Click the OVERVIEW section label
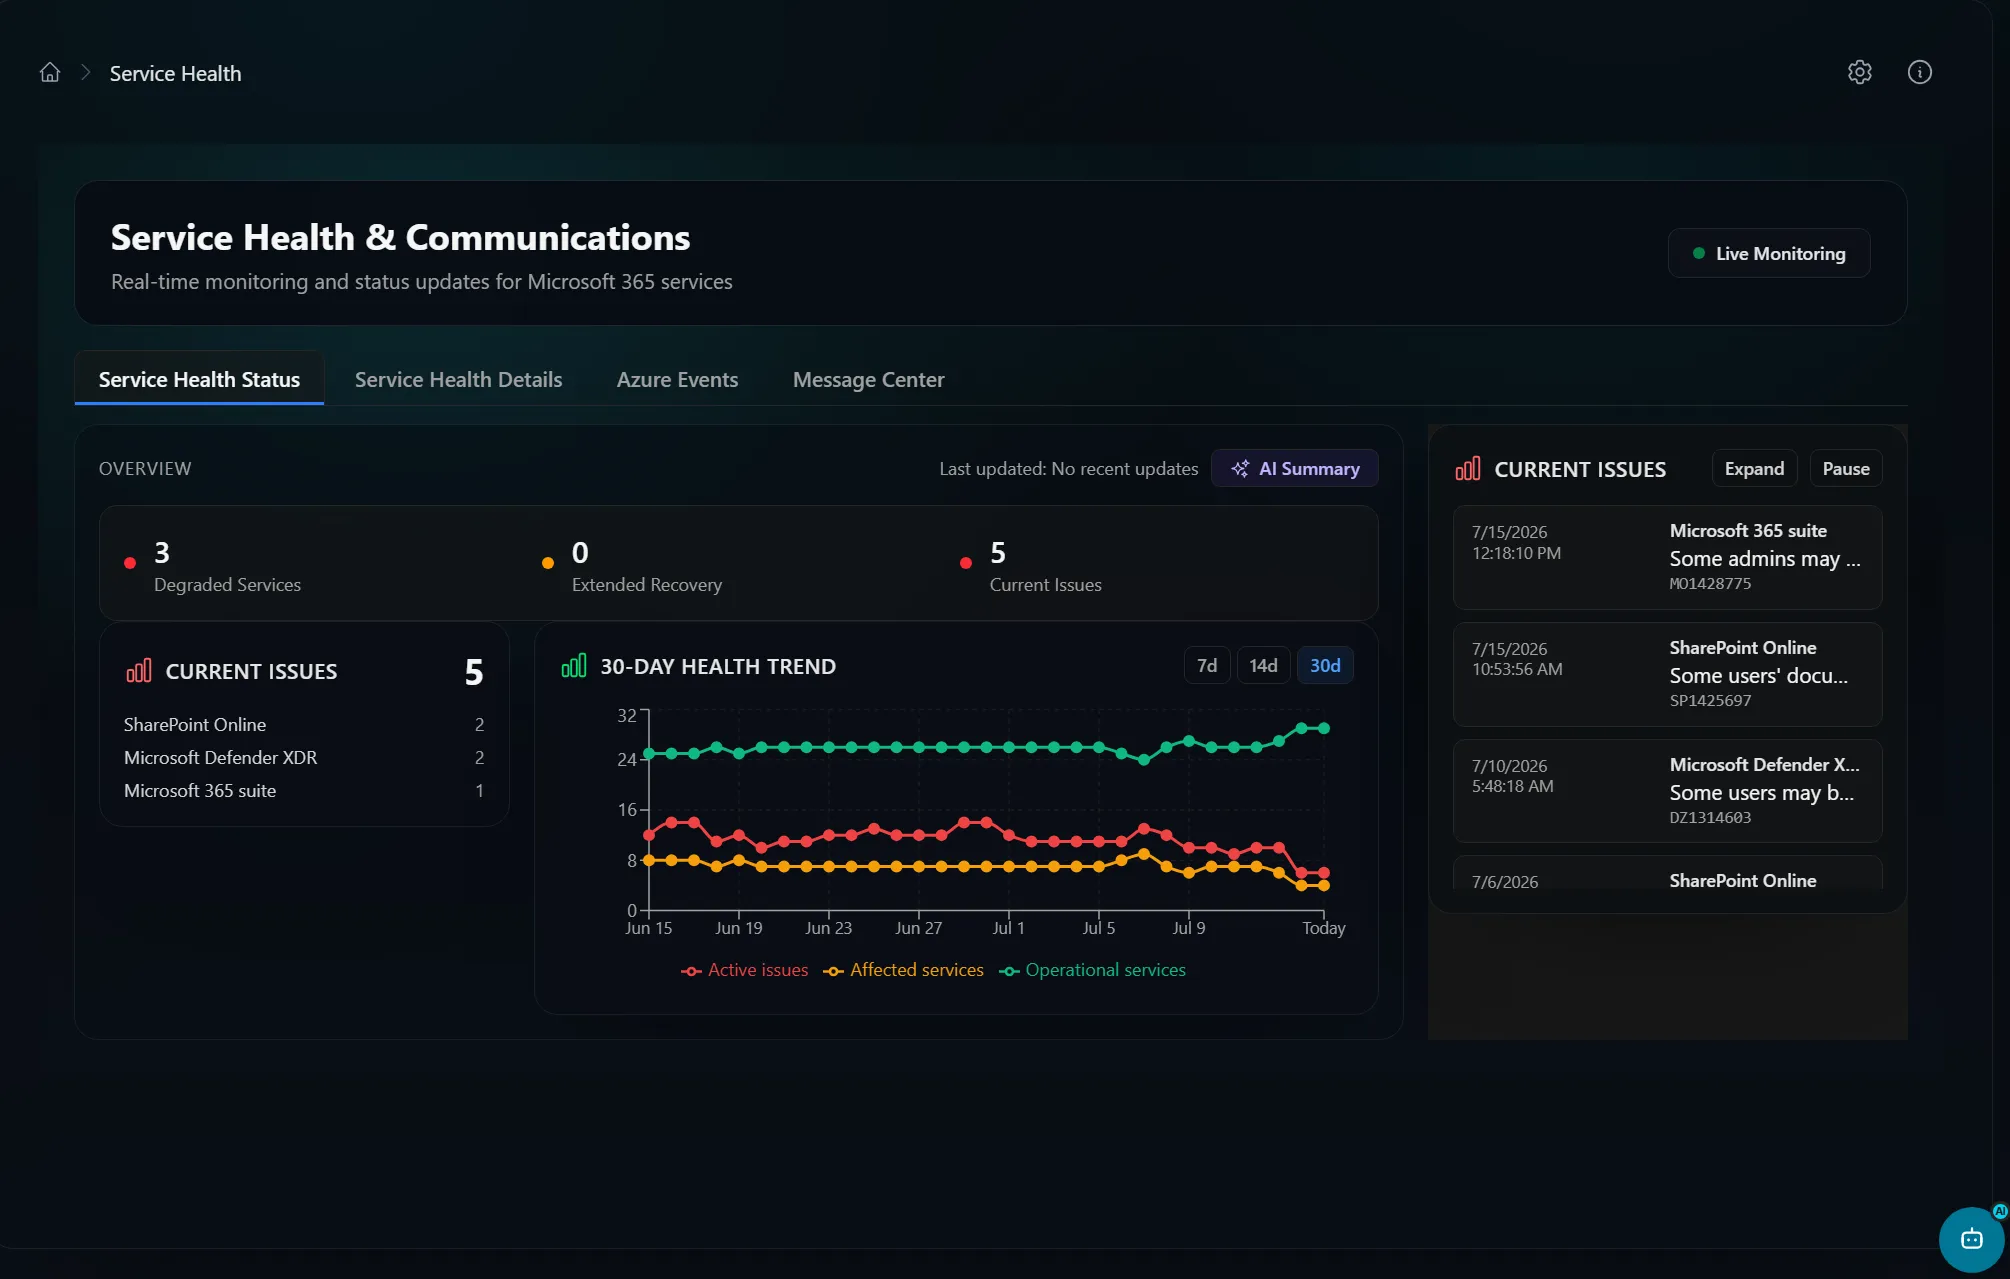The height and width of the screenshot is (1279, 2010). pyautogui.click(x=145, y=469)
